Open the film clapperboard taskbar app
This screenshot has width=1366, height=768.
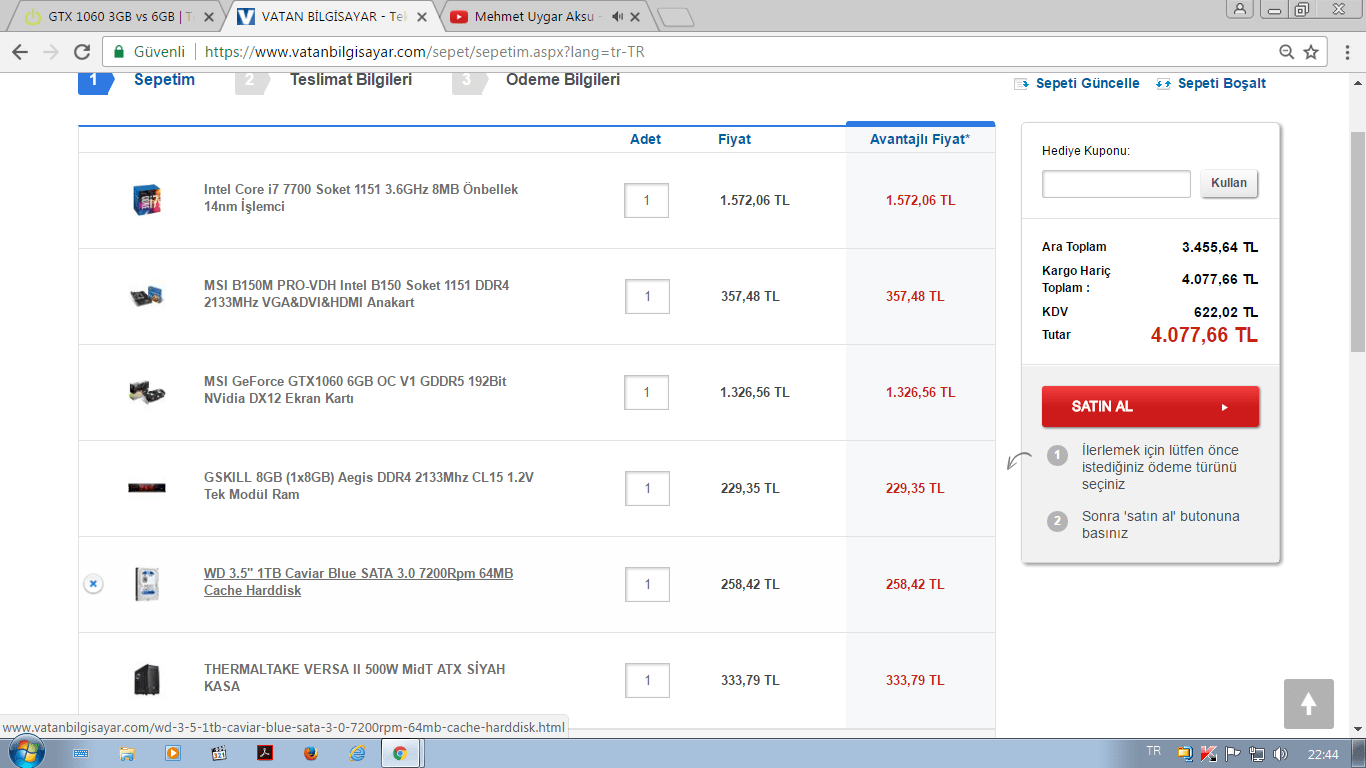pyautogui.click(x=220, y=753)
